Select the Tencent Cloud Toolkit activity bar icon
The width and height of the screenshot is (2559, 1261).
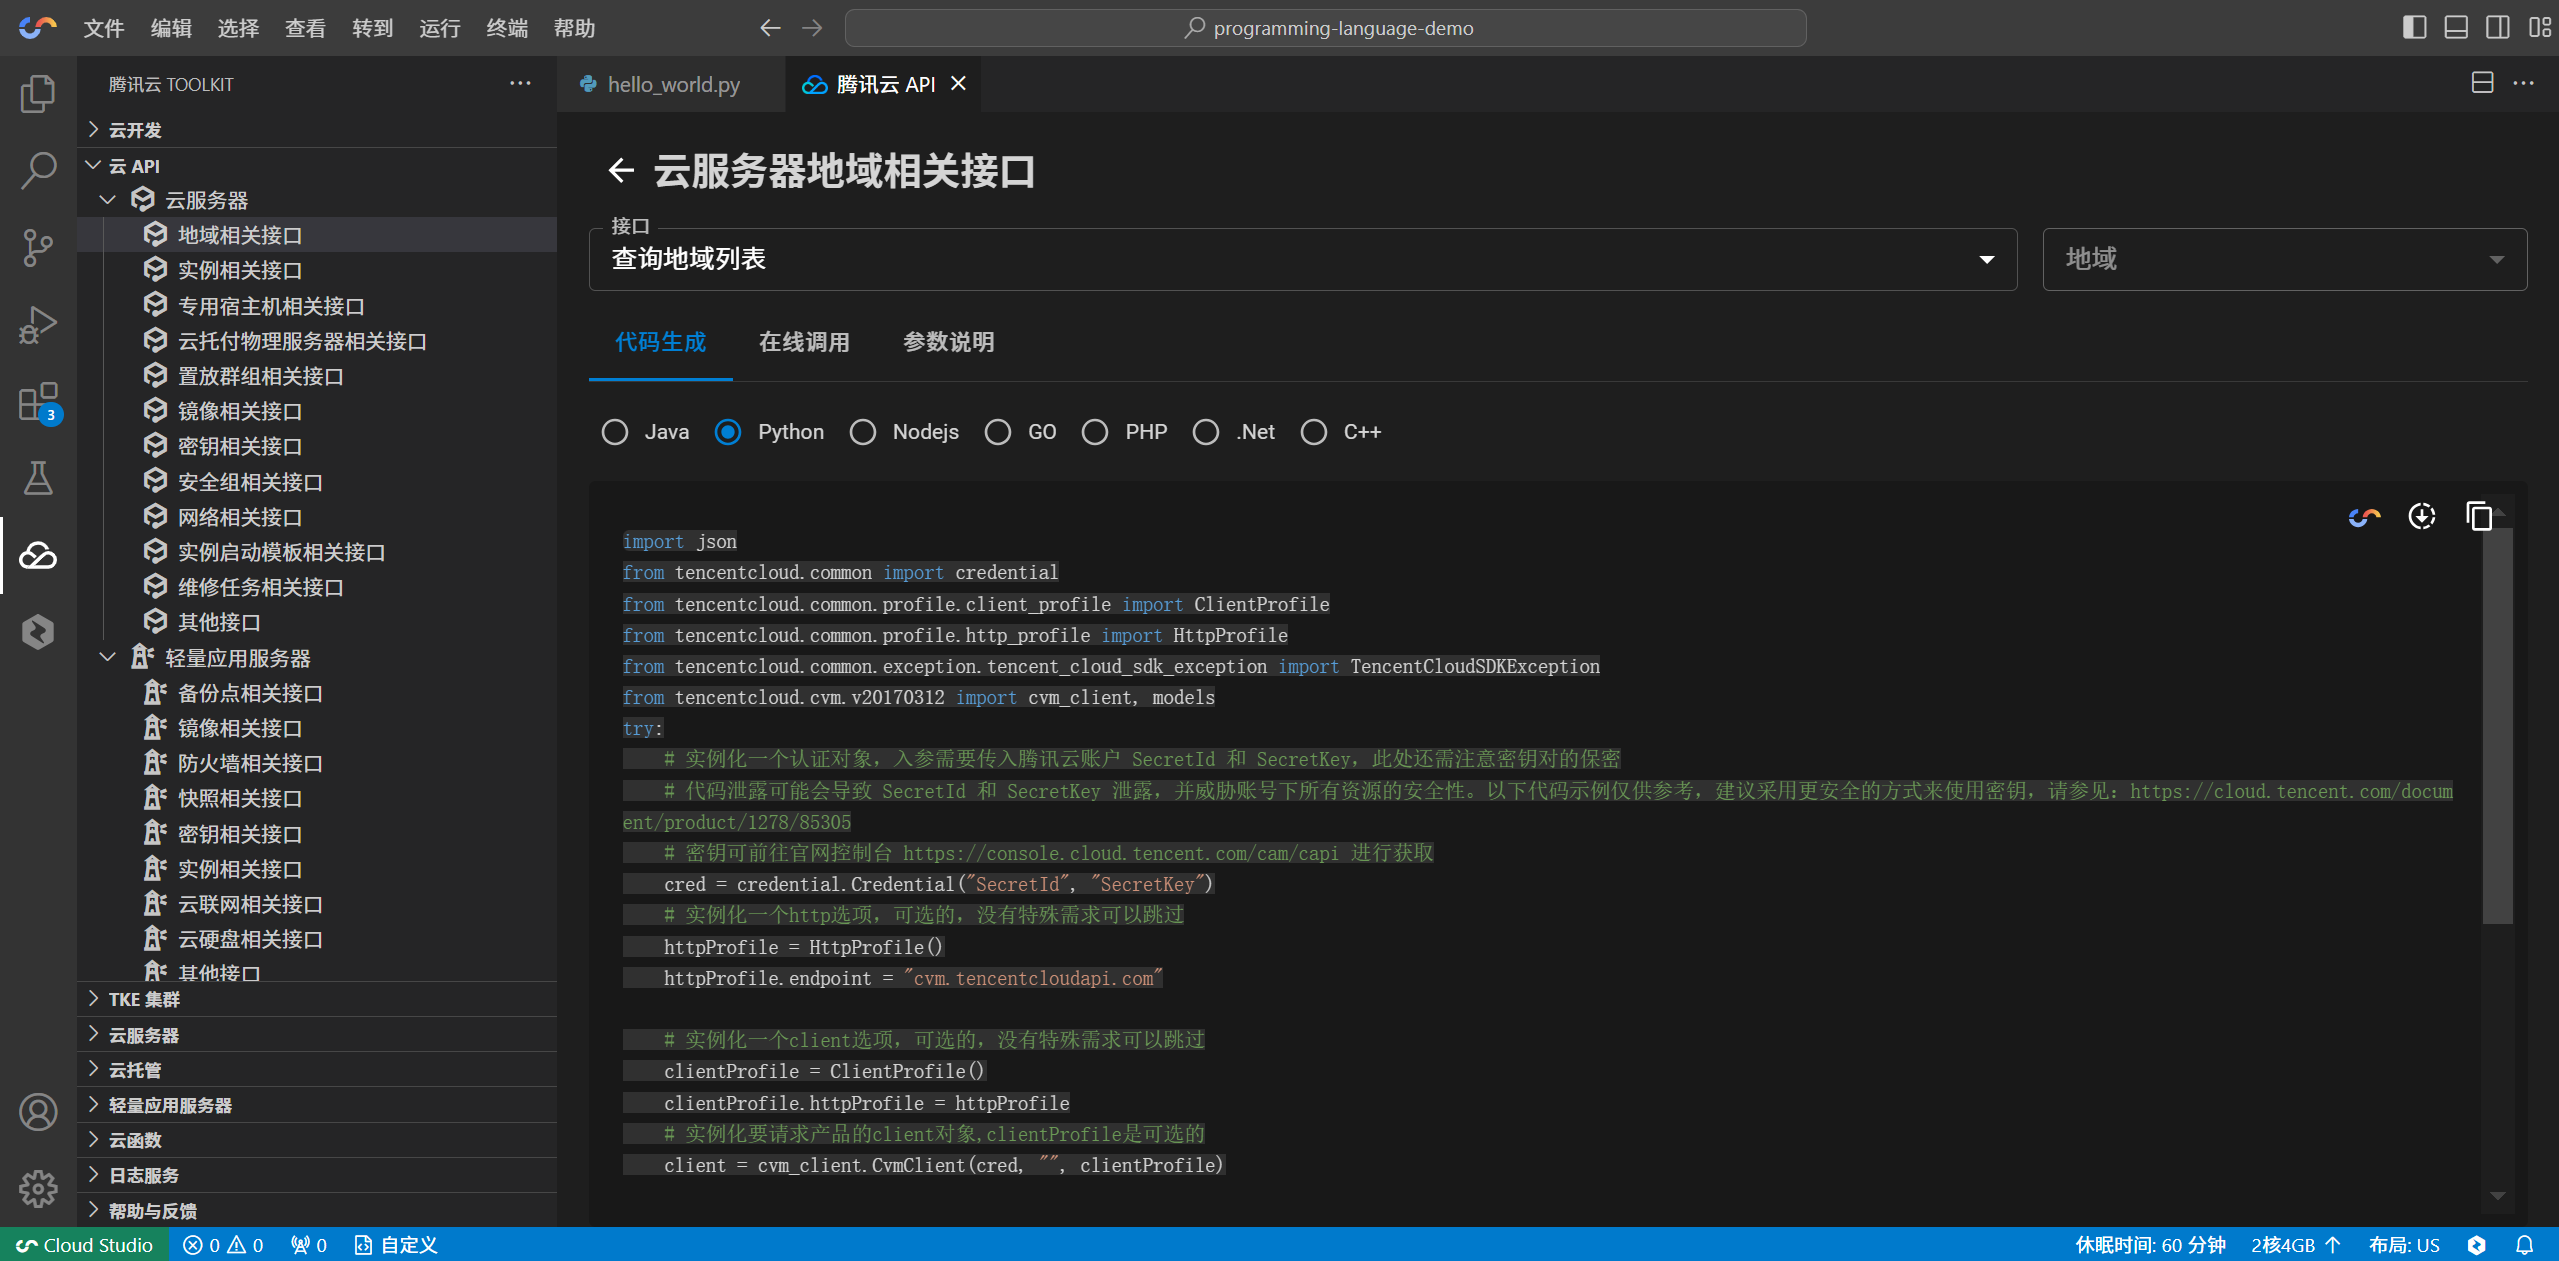pyautogui.click(x=38, y=555)
